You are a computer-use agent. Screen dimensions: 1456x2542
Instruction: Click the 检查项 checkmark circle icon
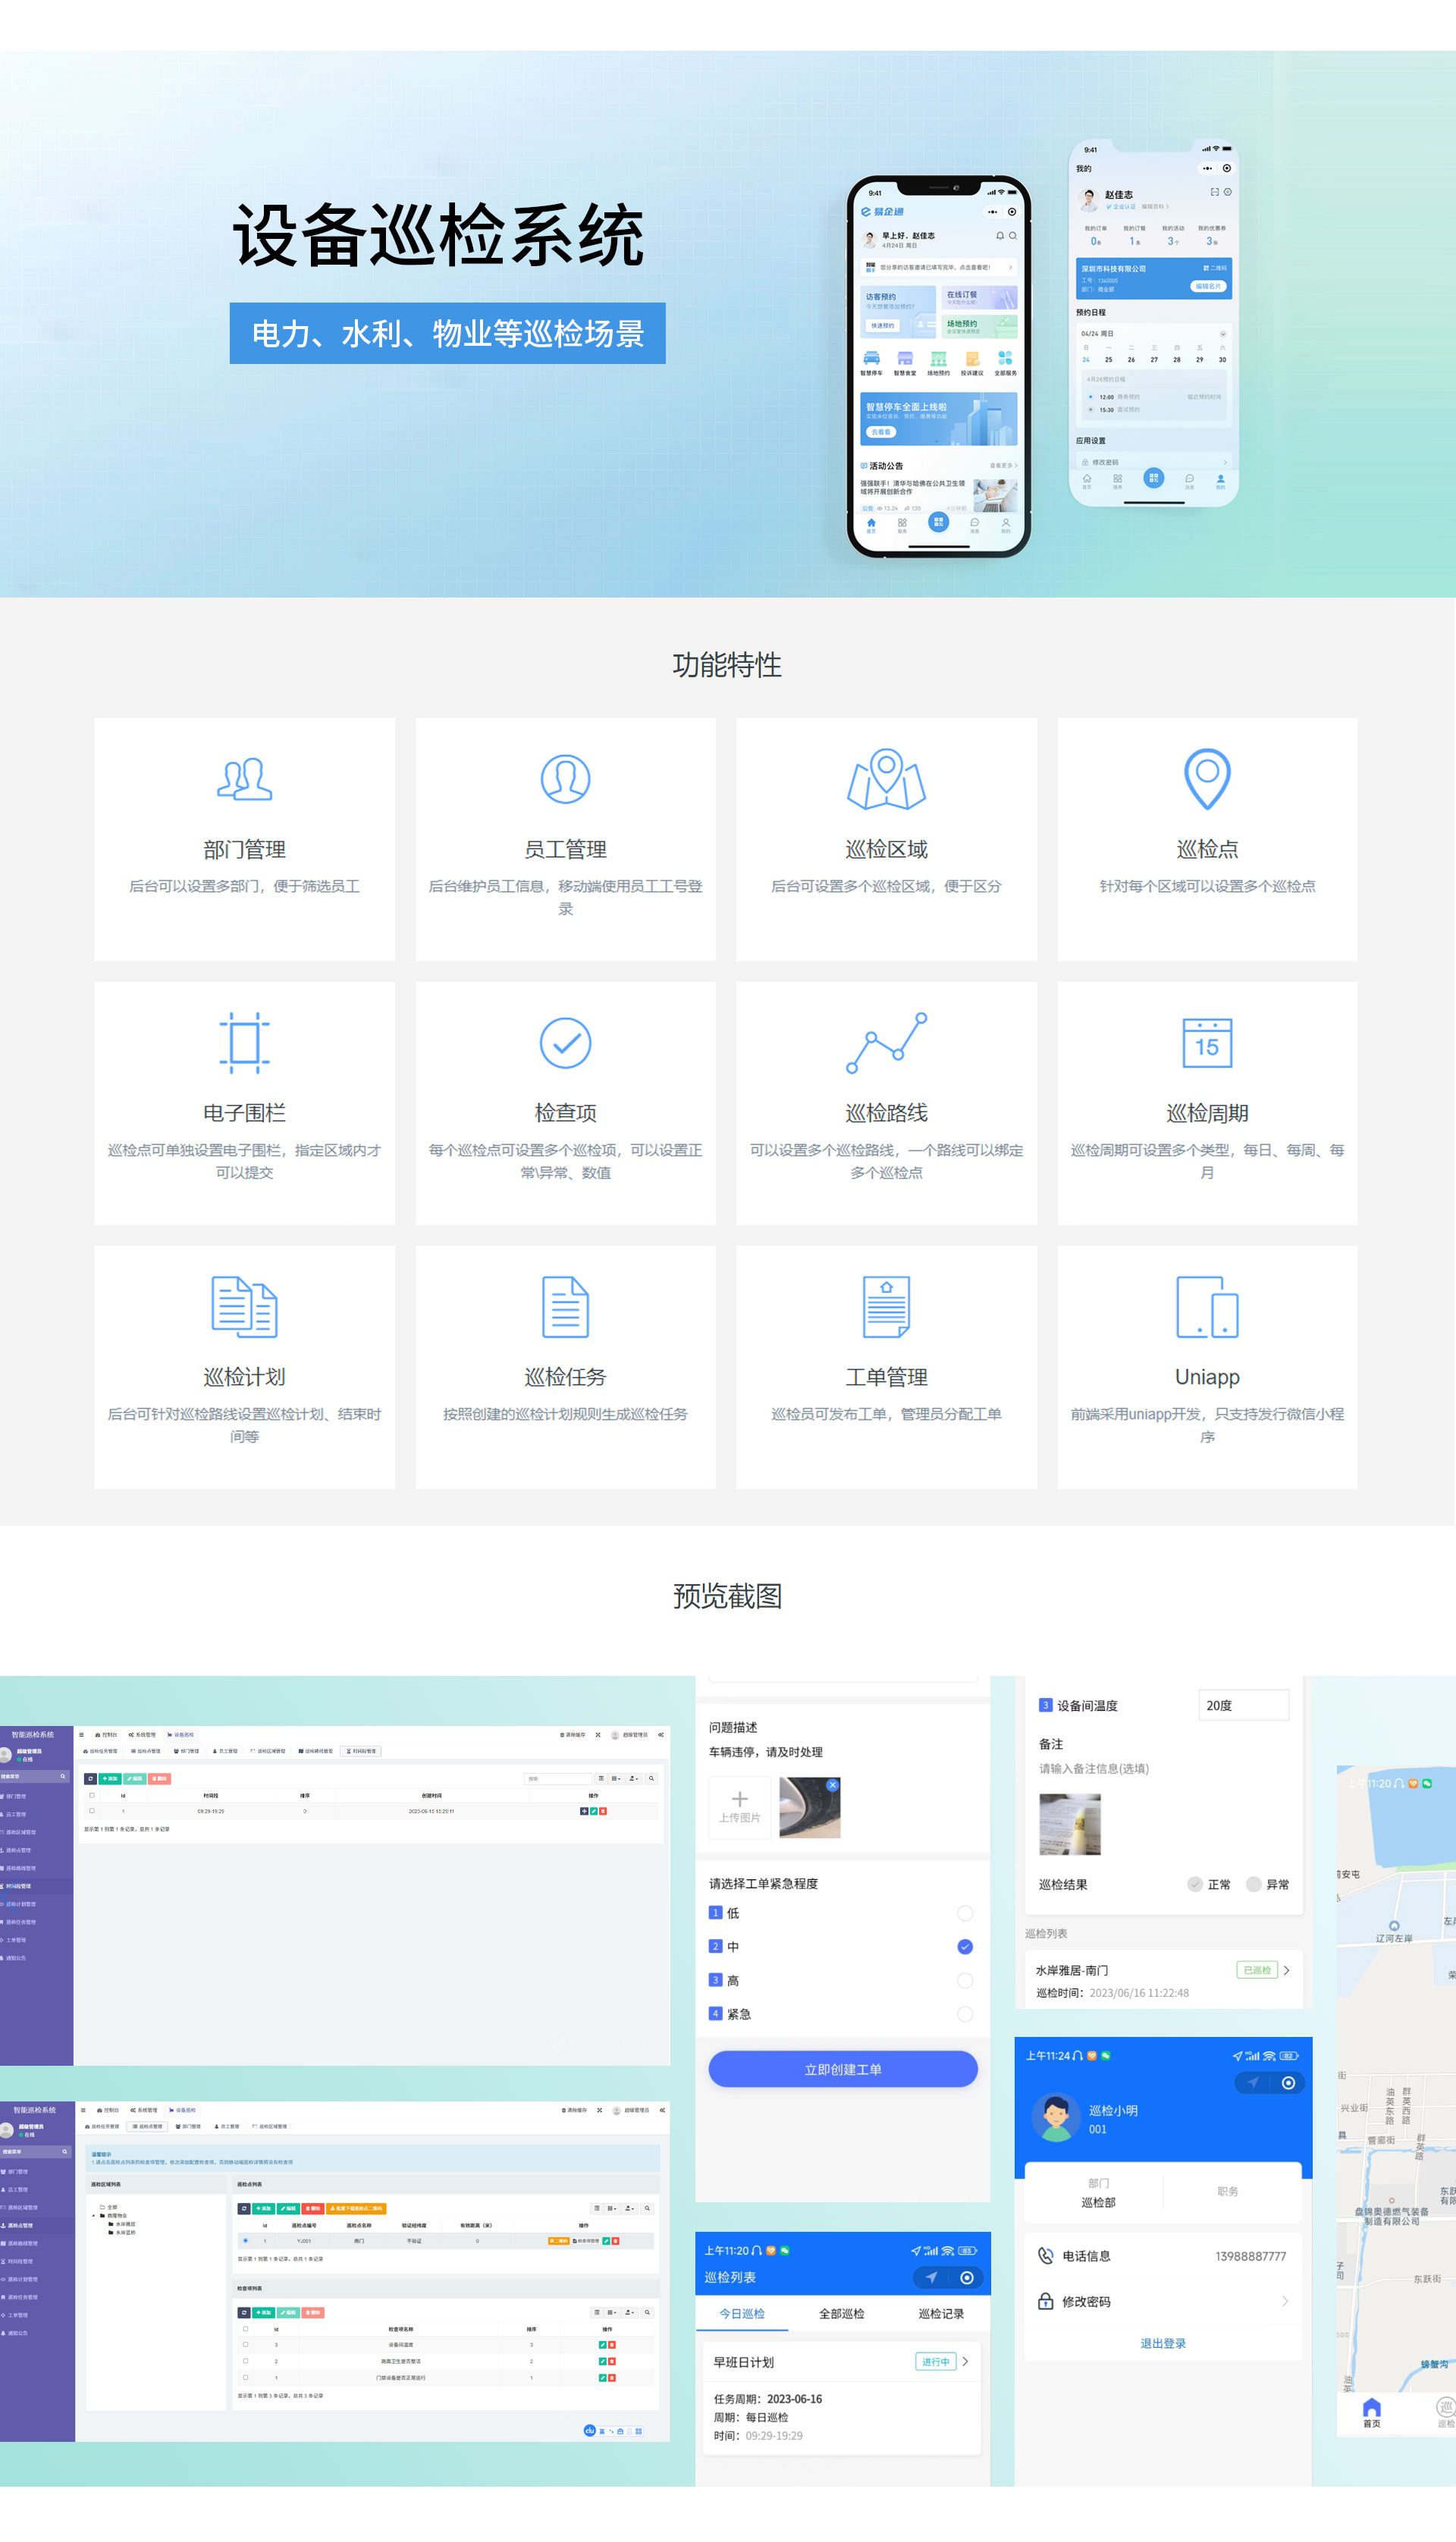click(565, 1043)
